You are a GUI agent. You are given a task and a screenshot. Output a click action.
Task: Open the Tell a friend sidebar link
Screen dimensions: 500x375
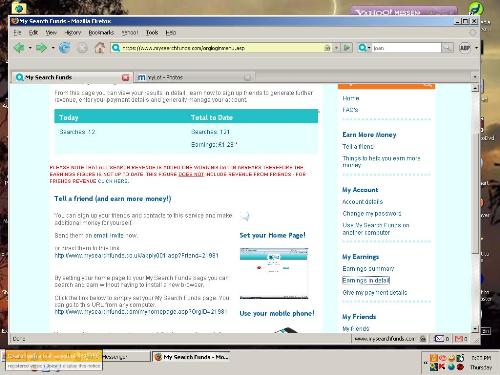[x=358, y=146]
